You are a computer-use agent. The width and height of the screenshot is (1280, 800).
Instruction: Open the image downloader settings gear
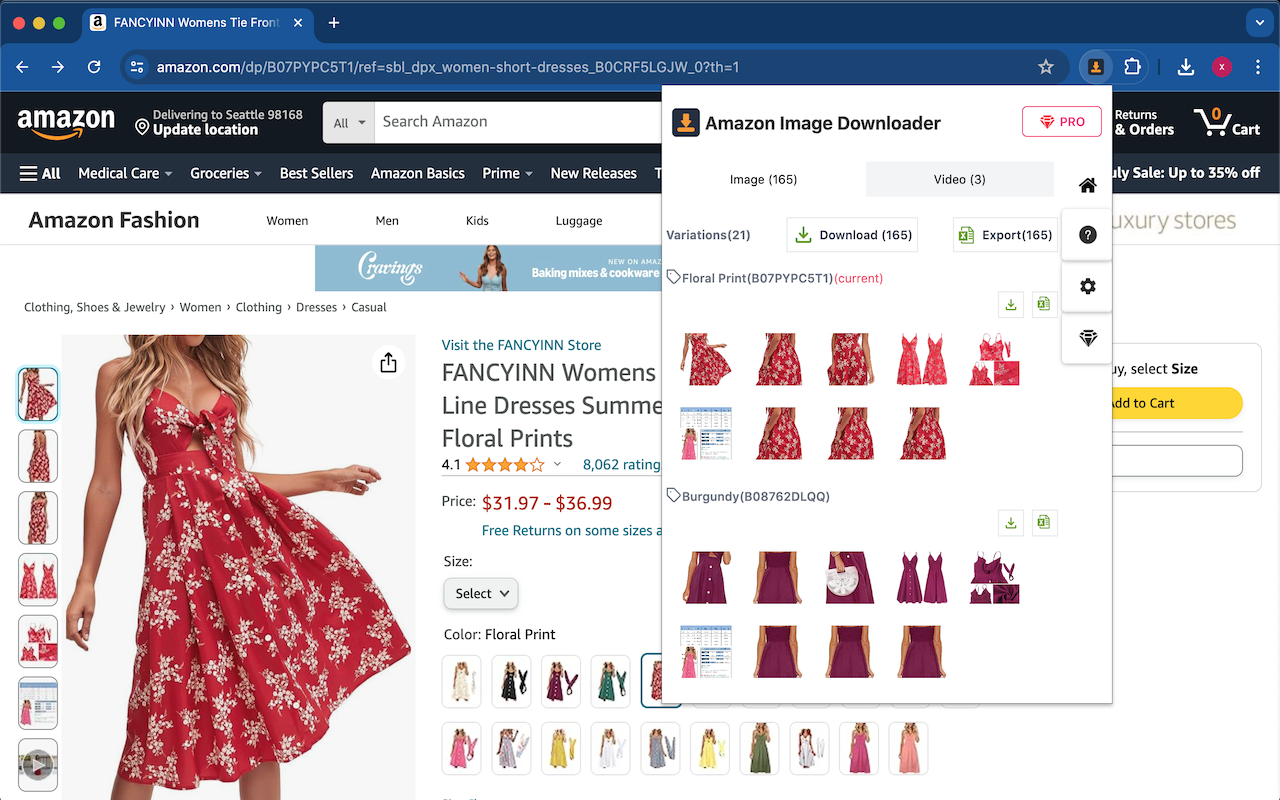click(x=1088, y=286)
